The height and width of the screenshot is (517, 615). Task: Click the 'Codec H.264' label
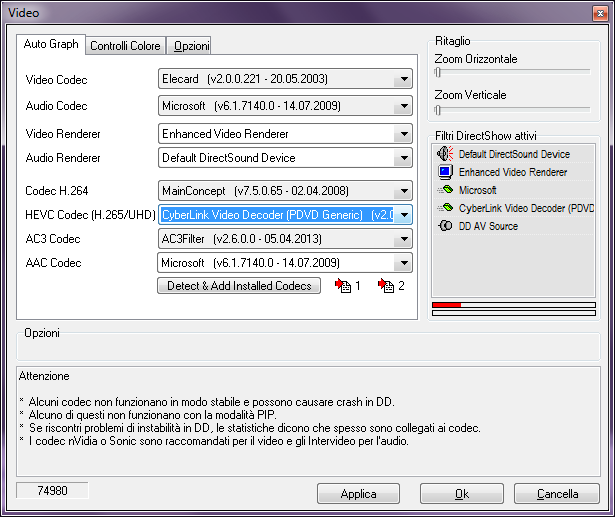(57, 191)
